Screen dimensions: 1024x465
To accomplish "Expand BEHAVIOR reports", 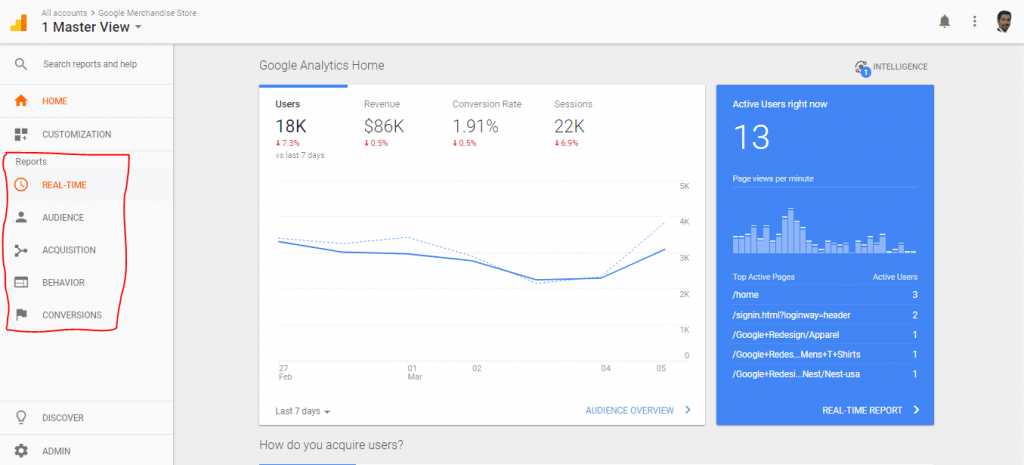I will [x=63, y=283].
